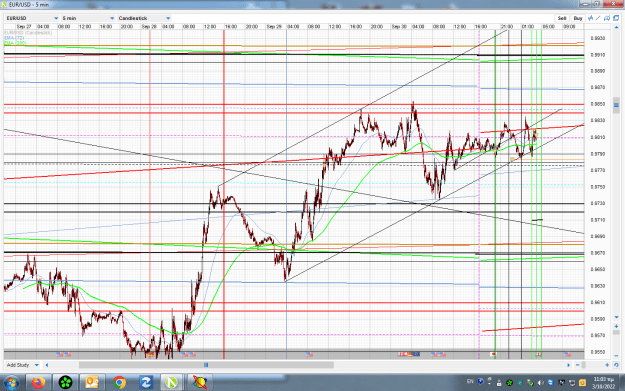Viewport: 625px width, 391px height.
Task: Open the Candlestick chart type dropdown
Action: tap(144, 18)
